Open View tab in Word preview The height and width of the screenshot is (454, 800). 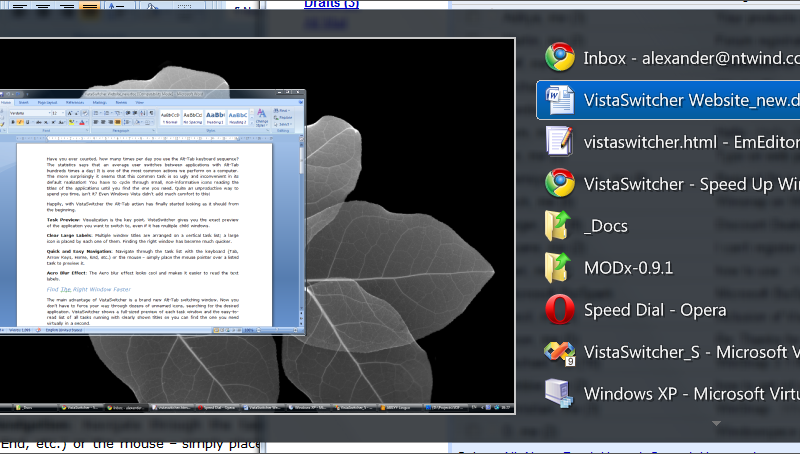click(x=139, y=103)
